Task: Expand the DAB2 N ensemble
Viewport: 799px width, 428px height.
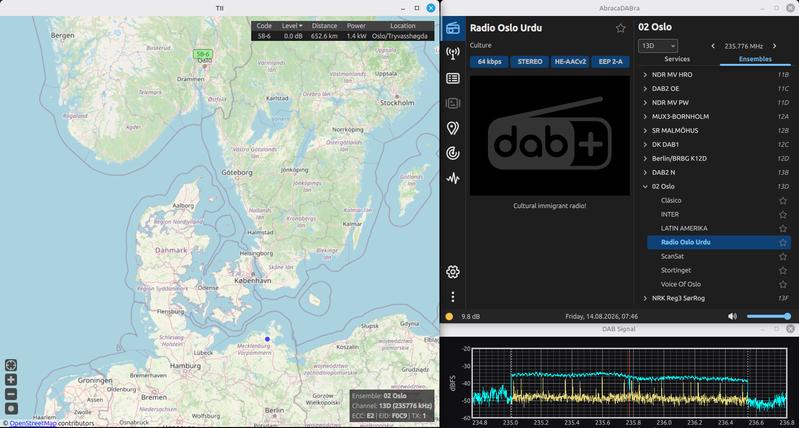Action: coord(645,173)
